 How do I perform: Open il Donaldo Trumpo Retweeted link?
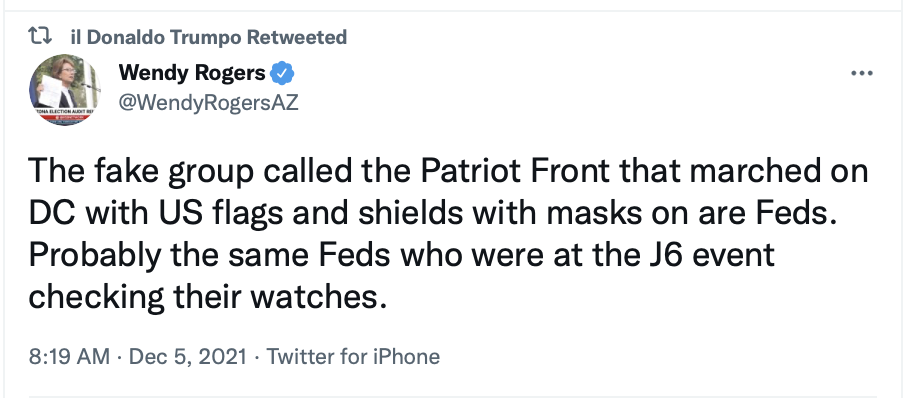(x=208, y=37)
